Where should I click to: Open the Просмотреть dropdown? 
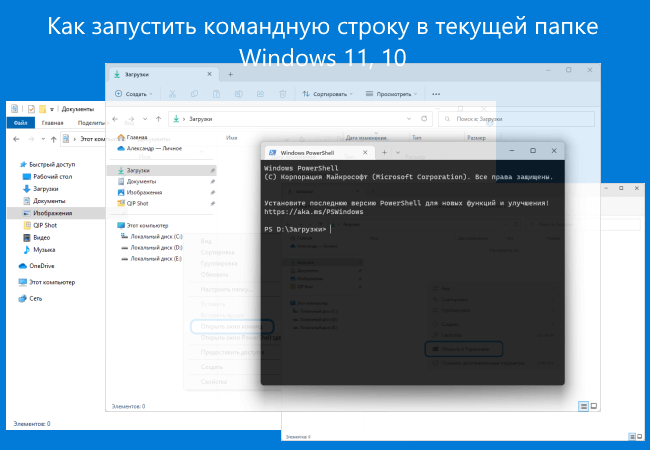[x=391, y=94]
